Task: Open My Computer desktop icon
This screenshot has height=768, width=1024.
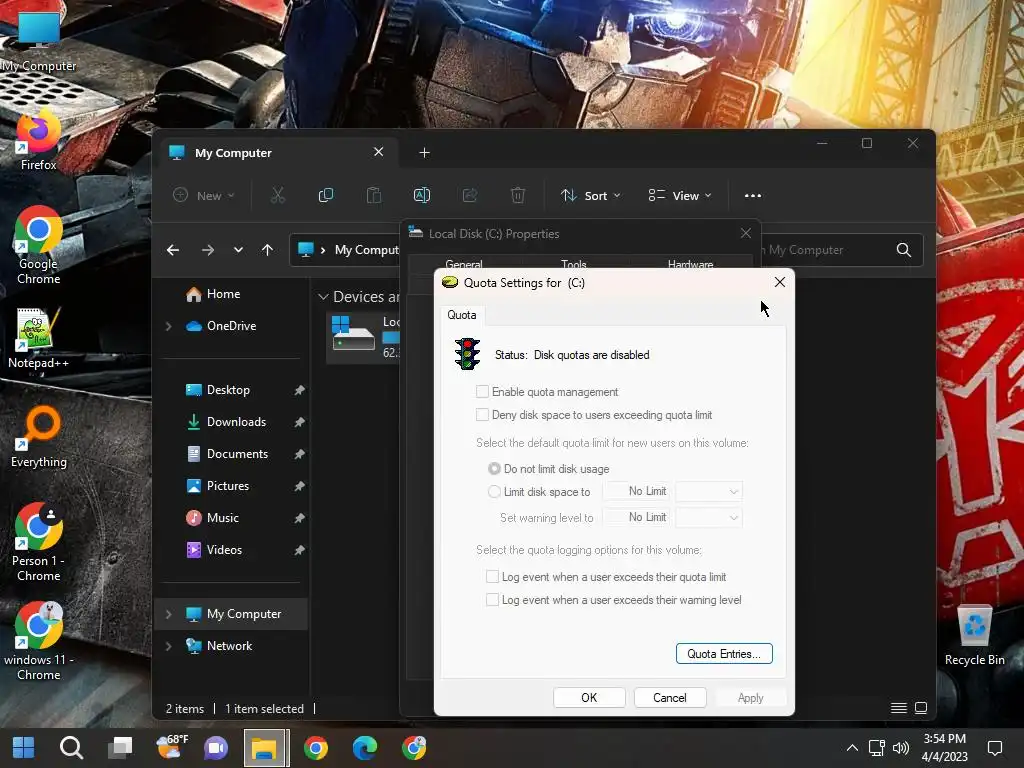Action: pyautogui.click(x=39, y=40)
